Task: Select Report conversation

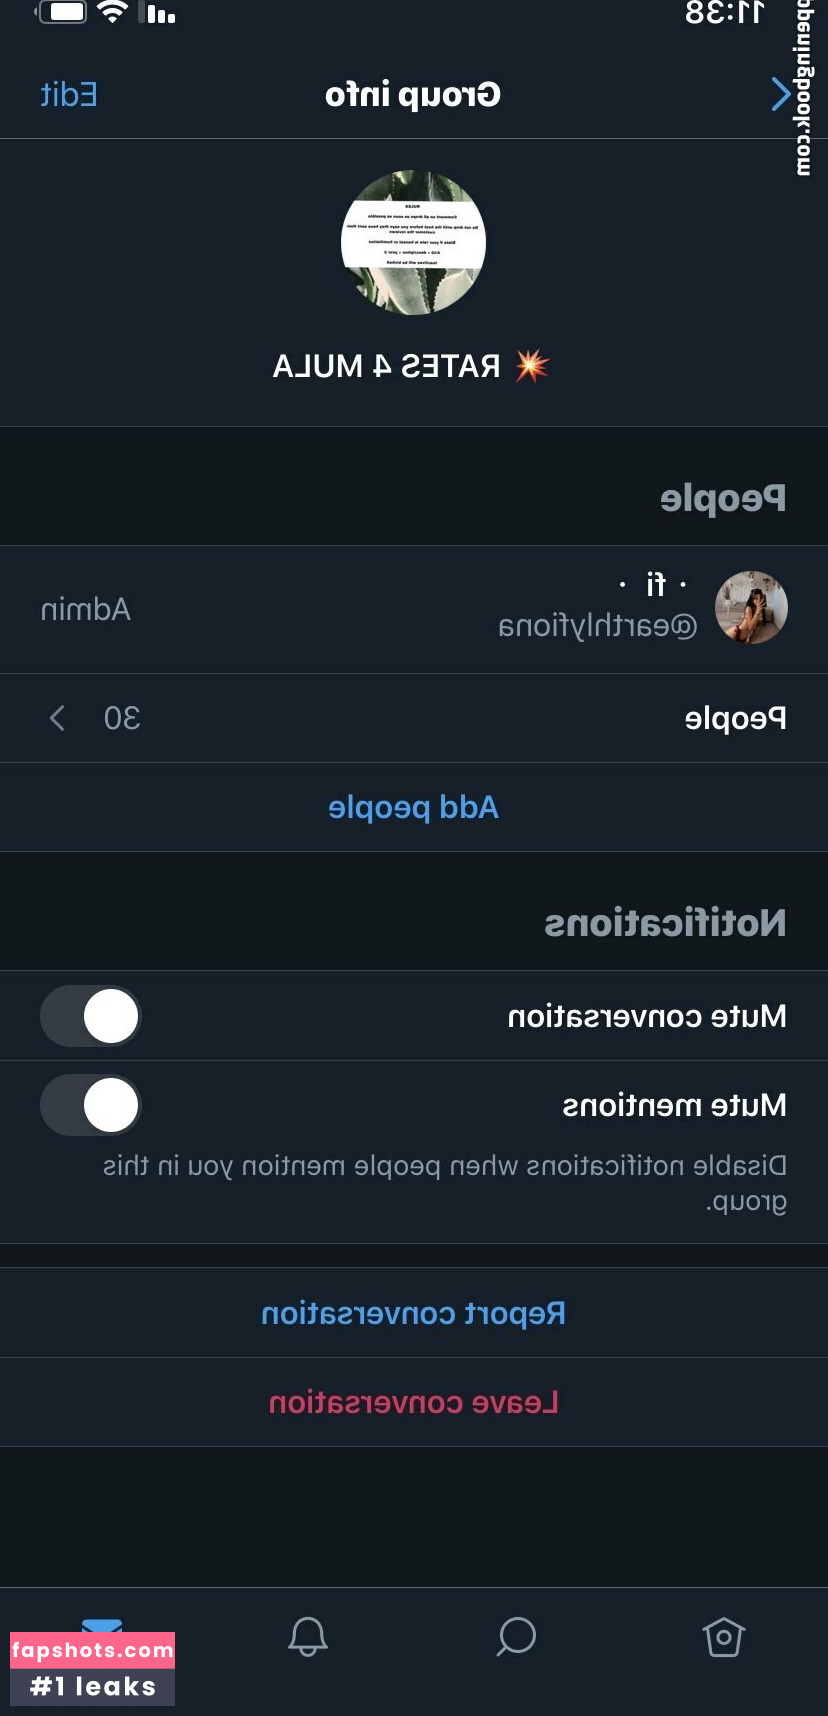Action: click(x=414, y=1313)
